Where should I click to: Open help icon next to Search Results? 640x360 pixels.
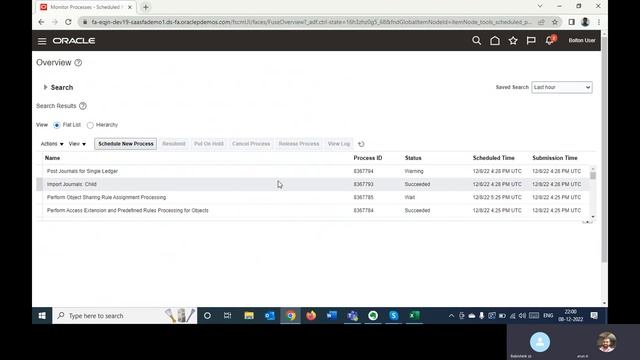click(x=83, y=106)
